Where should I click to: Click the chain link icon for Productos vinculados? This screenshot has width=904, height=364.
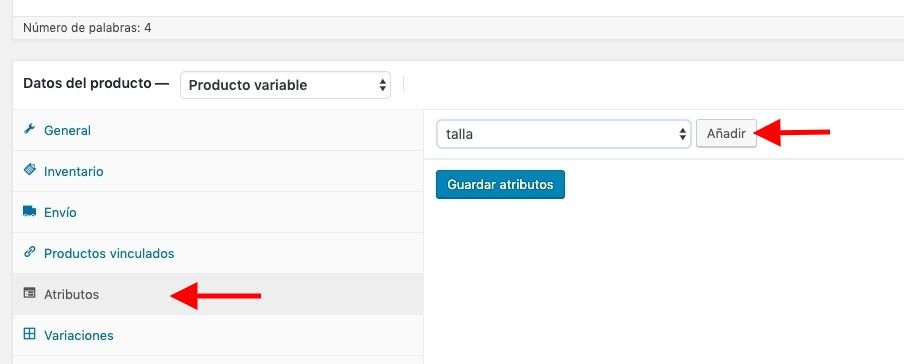(29, 252)
